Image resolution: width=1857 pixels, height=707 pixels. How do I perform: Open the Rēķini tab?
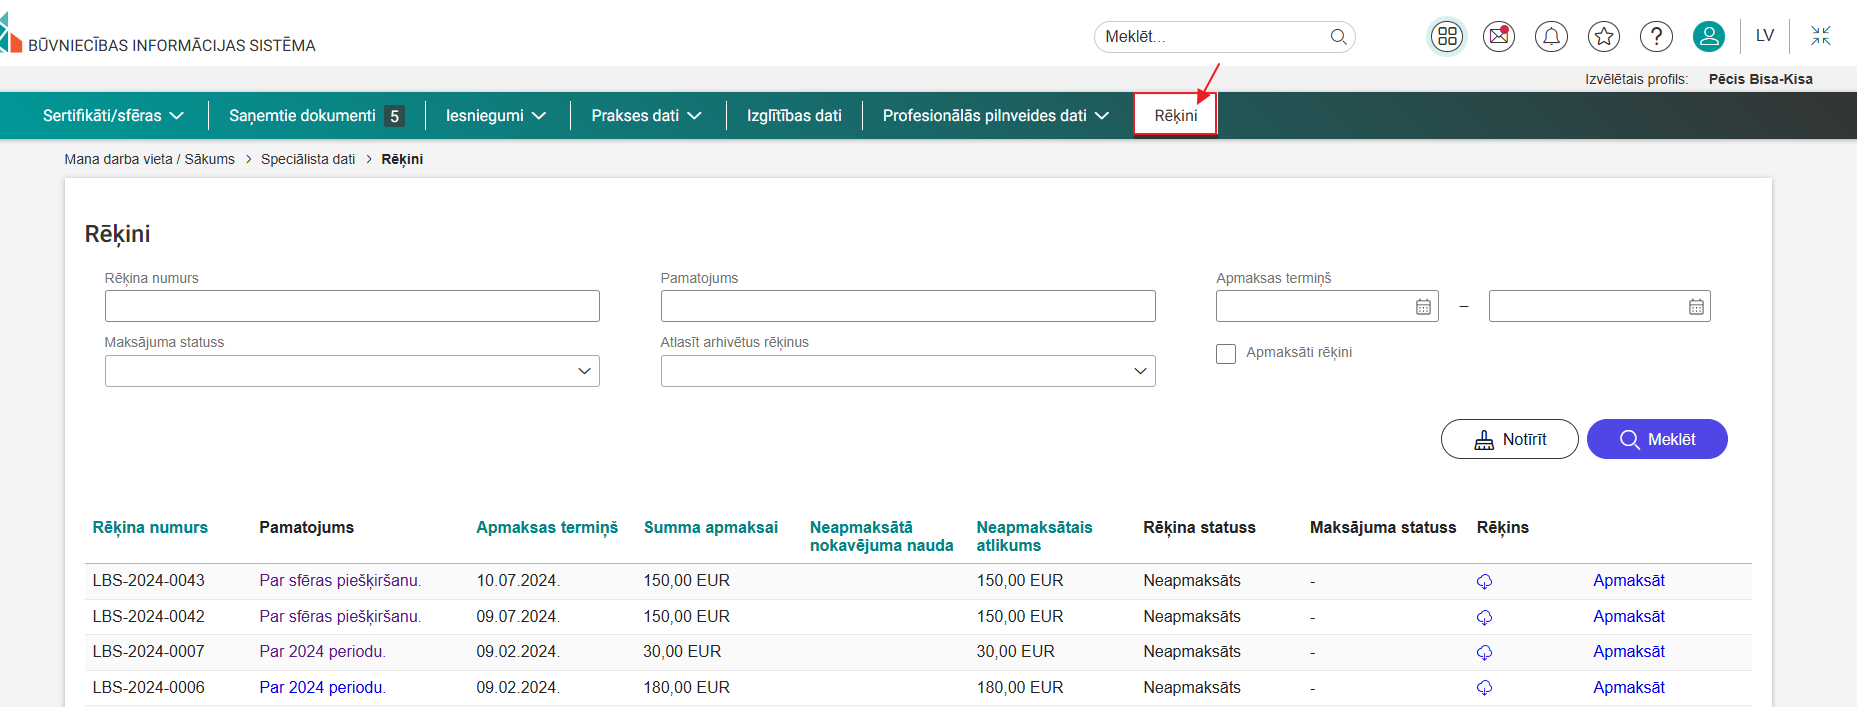click(x=1175, y=116)
